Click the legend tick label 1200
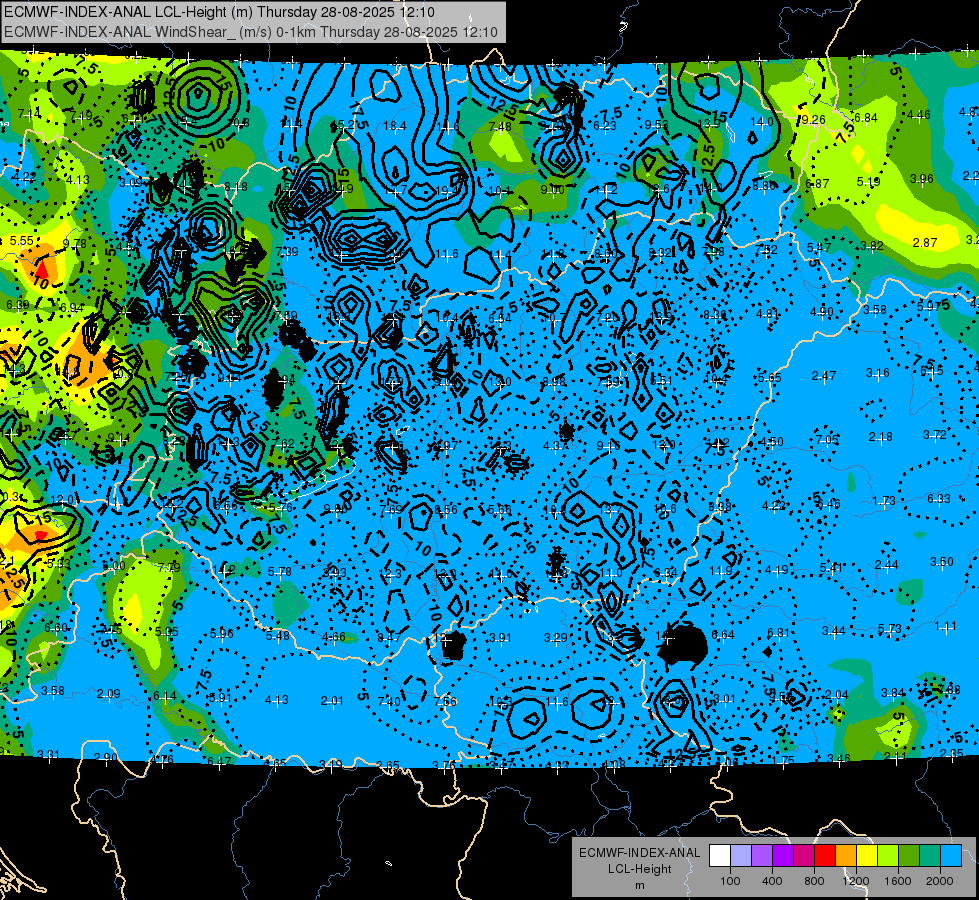979x900 pixels. click(856, 881)
